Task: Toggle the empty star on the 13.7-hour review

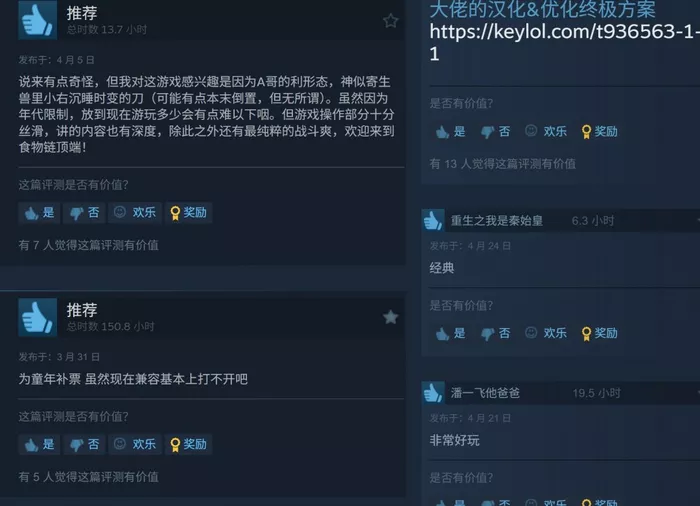Action: [x=391, y=21]
